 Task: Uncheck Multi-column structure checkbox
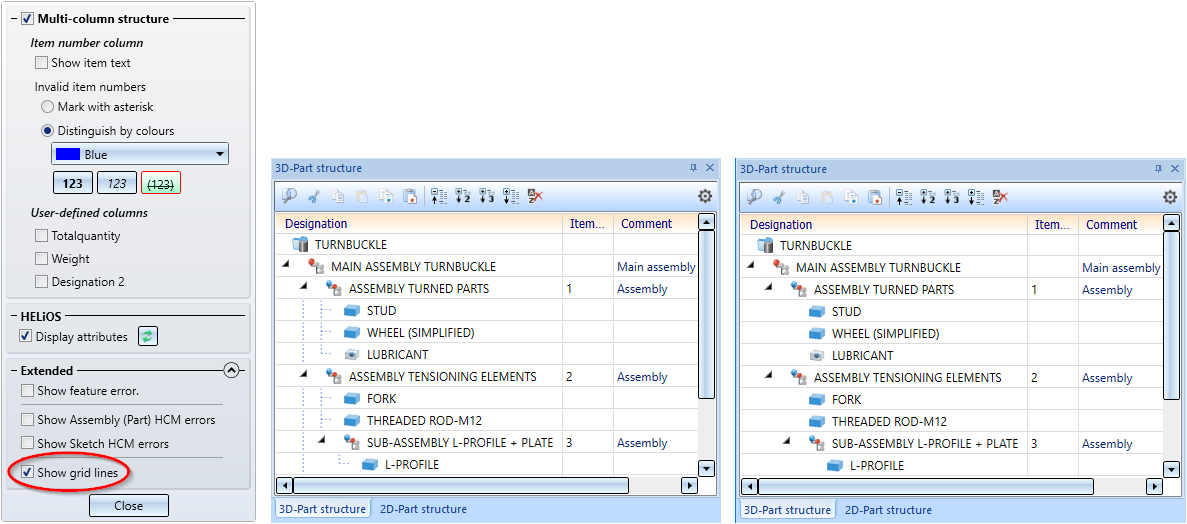click(x=27, y=18)
